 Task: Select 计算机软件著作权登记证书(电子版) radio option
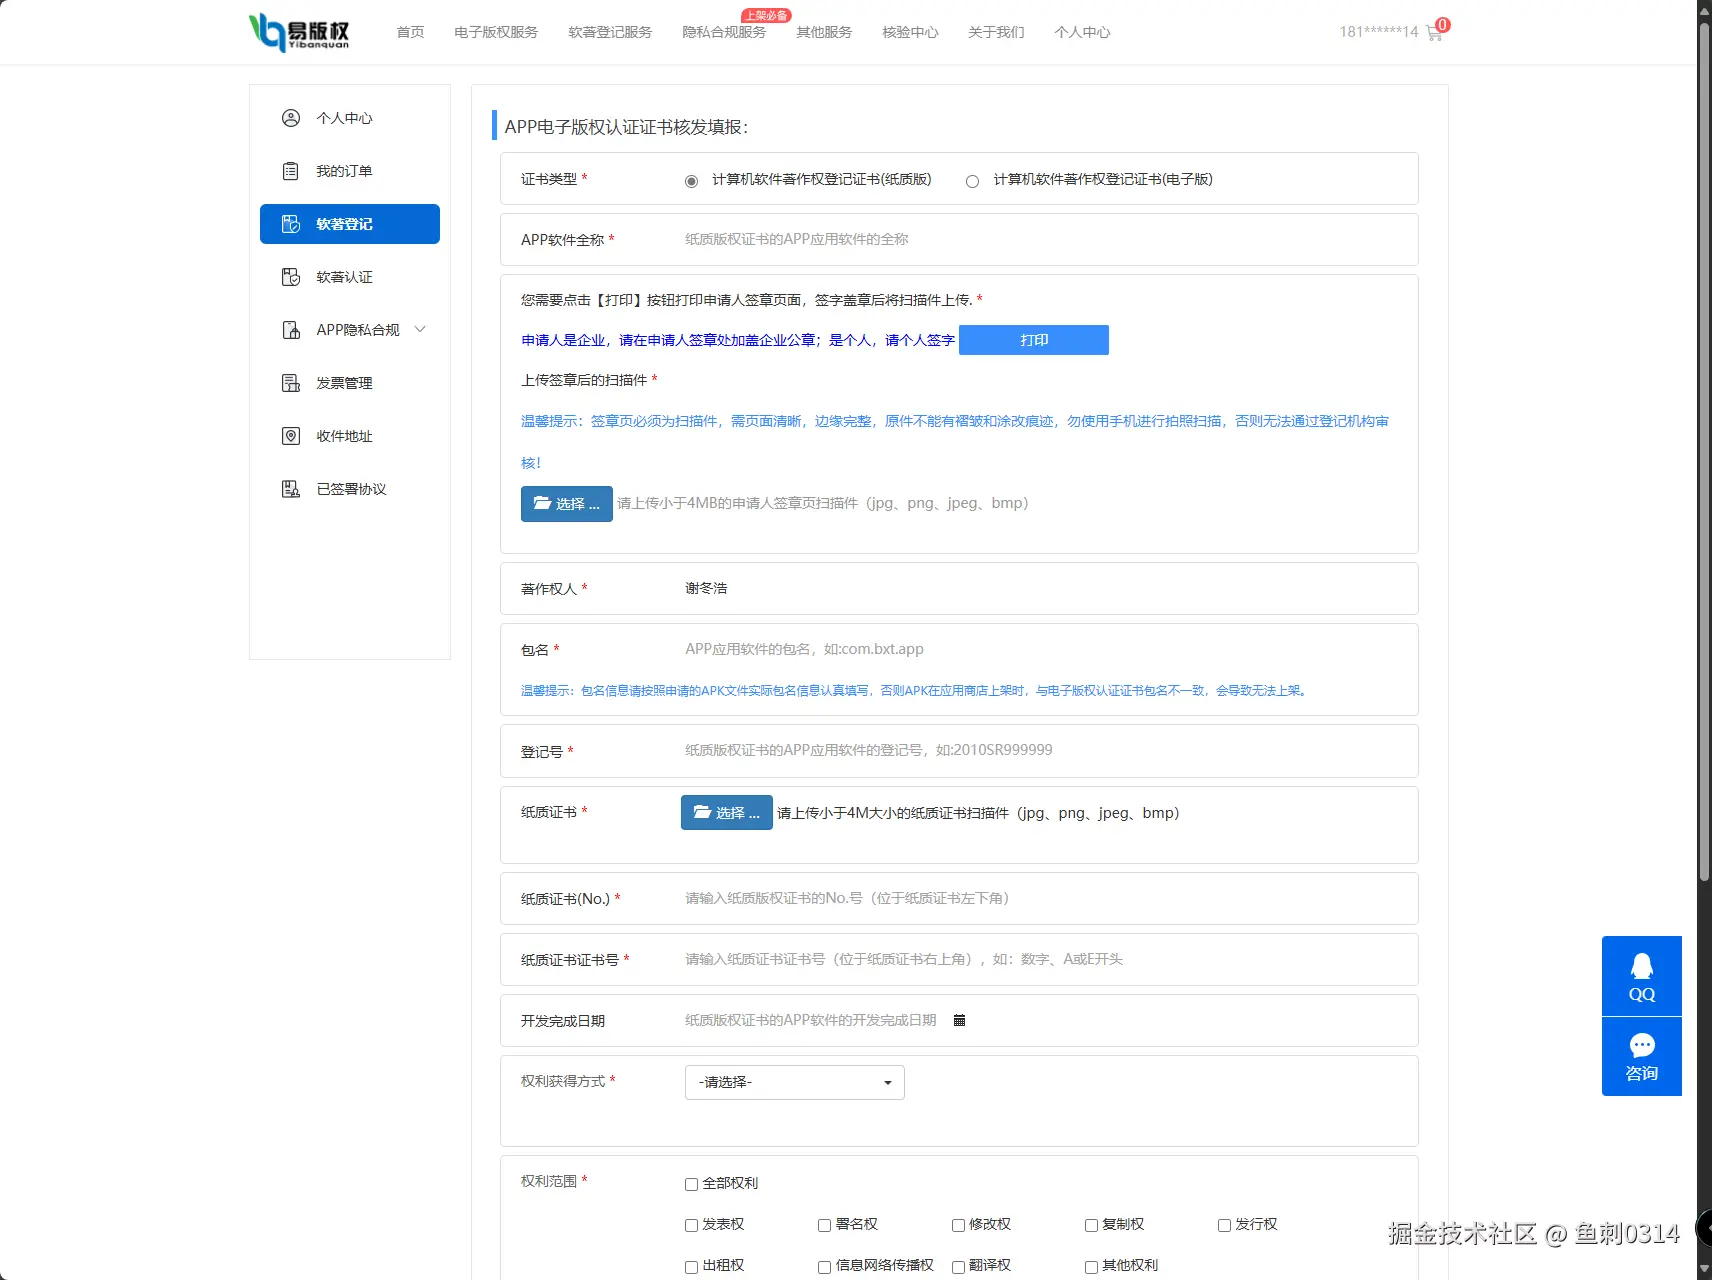pos(972,181)
